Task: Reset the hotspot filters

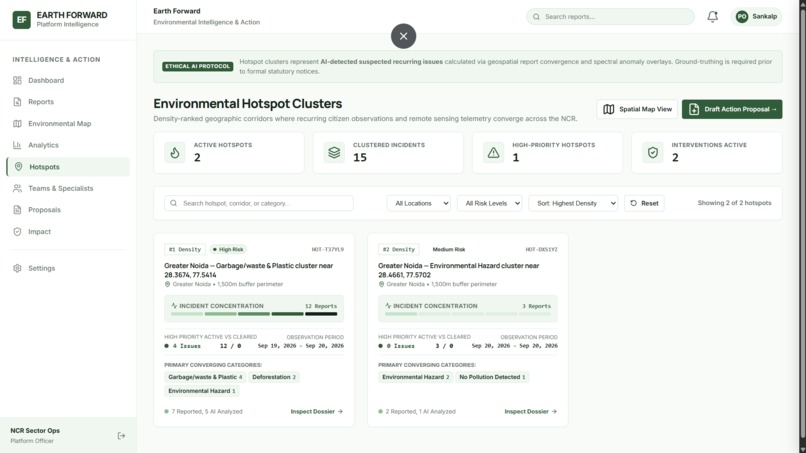Action: point(644,203)
